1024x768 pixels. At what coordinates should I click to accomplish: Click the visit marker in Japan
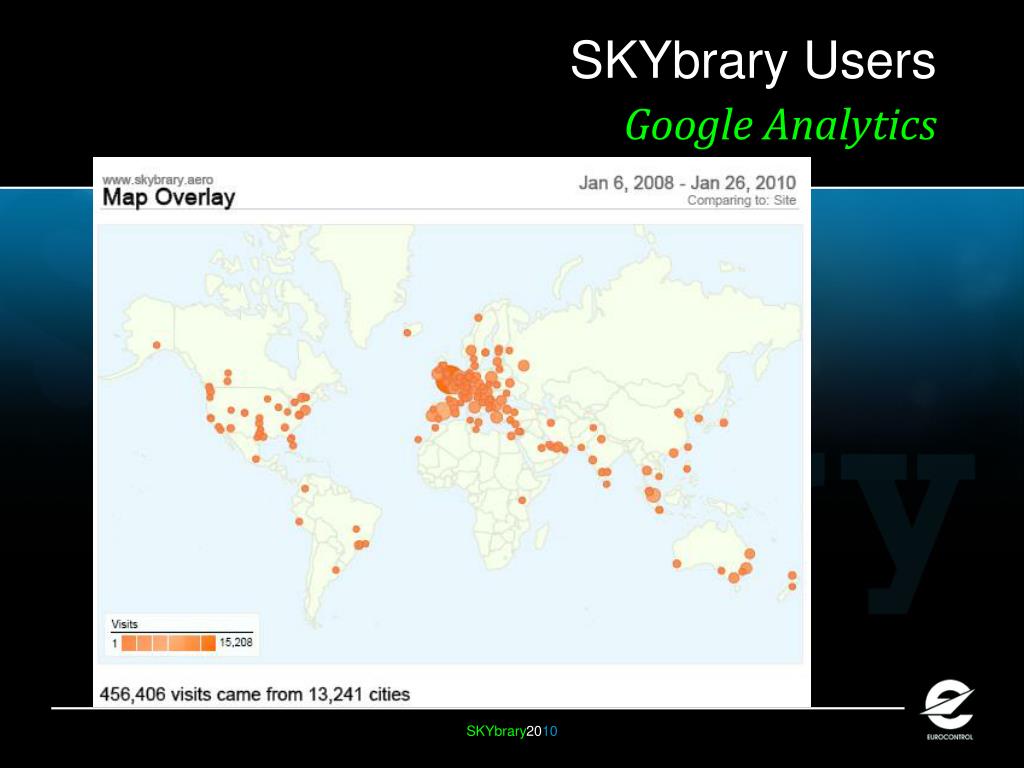pyautogui.click(x=724, y=423)
